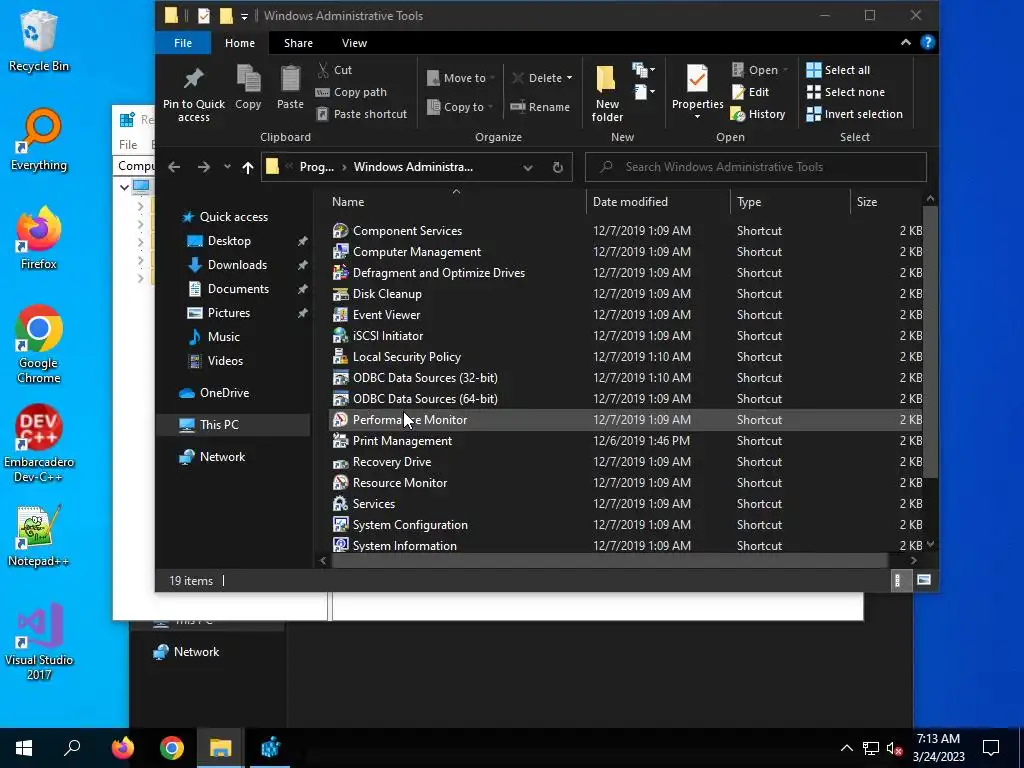The image size is (1024, 768).
Task: Open the Move to dropdown
Action: 460,78
